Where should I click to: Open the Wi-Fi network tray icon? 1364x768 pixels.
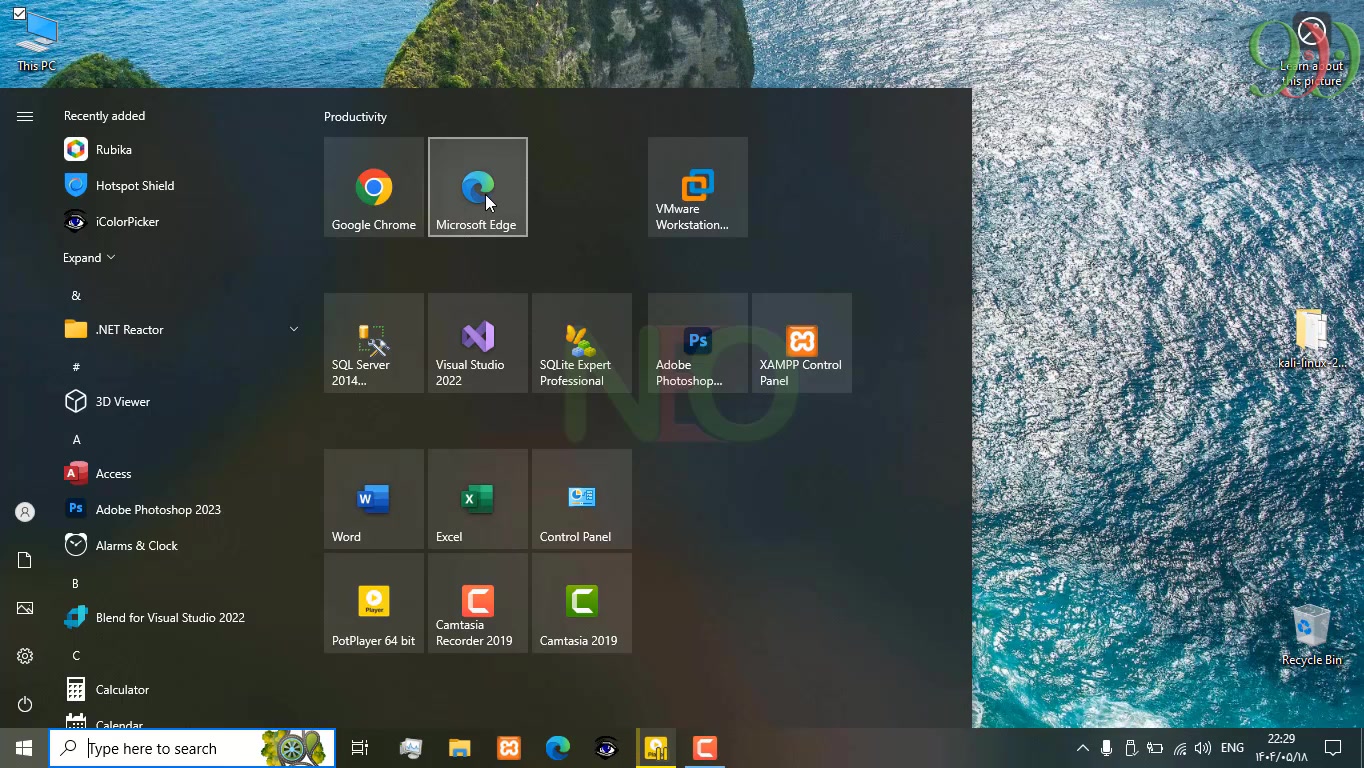click(x=1180, y=748)
